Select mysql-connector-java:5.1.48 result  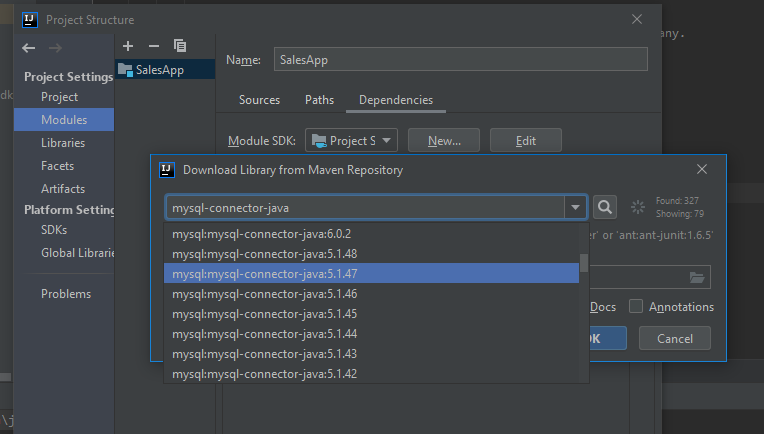pyautogui.click(x=371, y=254)
